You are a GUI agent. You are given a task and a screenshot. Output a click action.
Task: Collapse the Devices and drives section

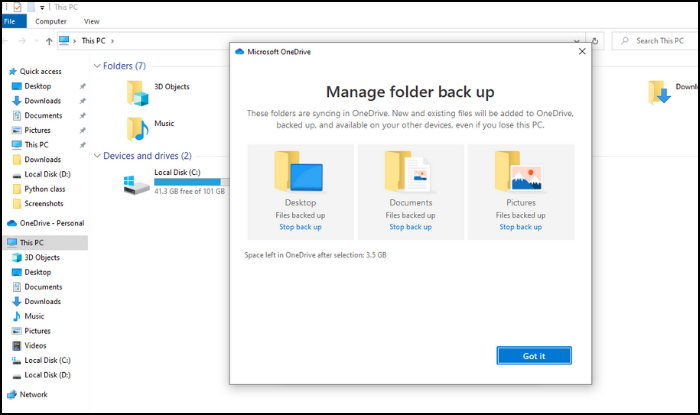(97, 156)
